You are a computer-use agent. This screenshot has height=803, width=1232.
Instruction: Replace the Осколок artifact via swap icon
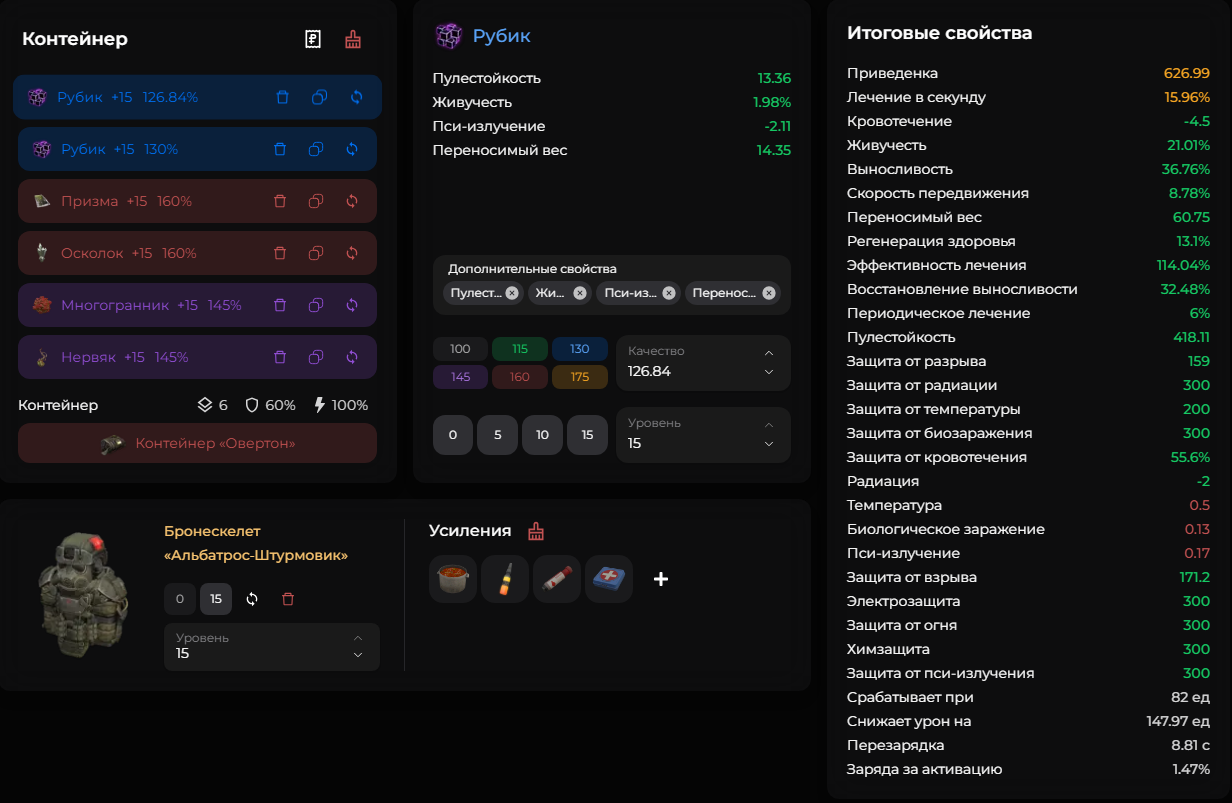pyautogui.click(x=352, y=253)
